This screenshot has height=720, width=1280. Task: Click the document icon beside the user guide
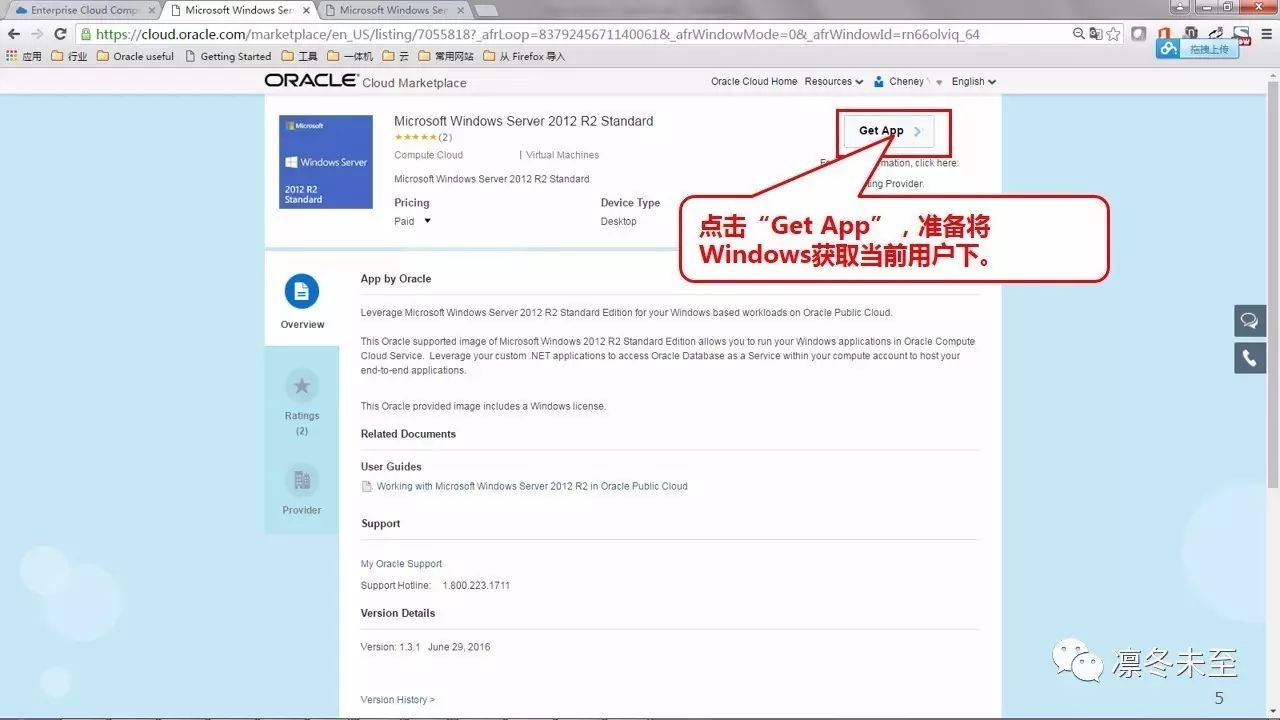point(367,487)
